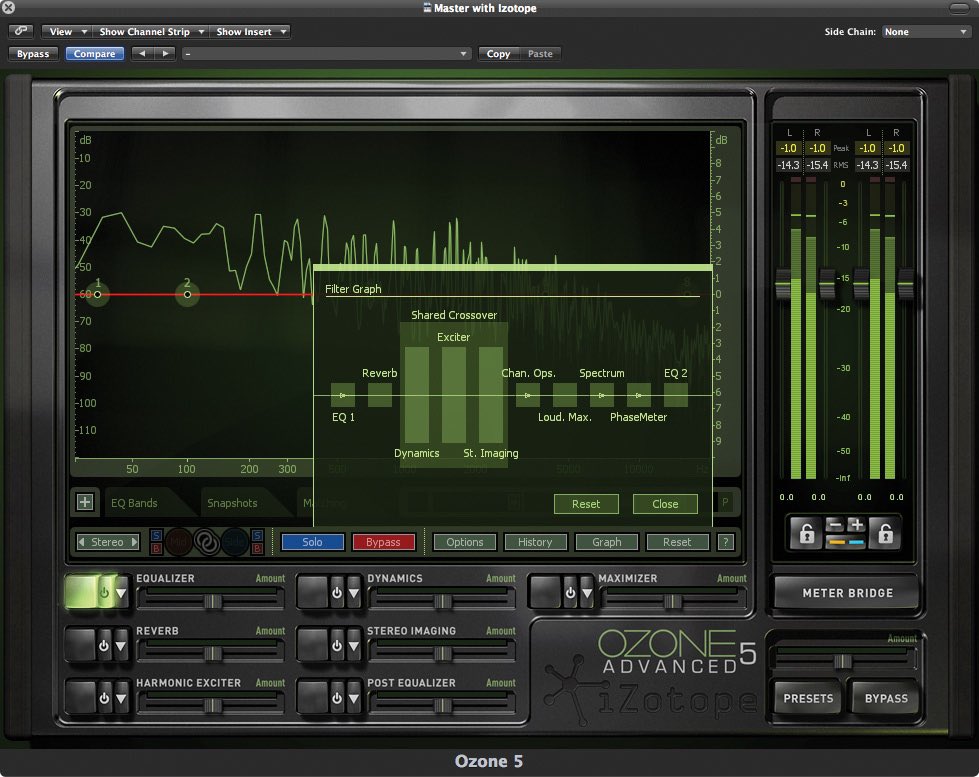Open the plugin preset dropdown field
The width and height of the screenshot is (979, 777).
pos(327,54)
